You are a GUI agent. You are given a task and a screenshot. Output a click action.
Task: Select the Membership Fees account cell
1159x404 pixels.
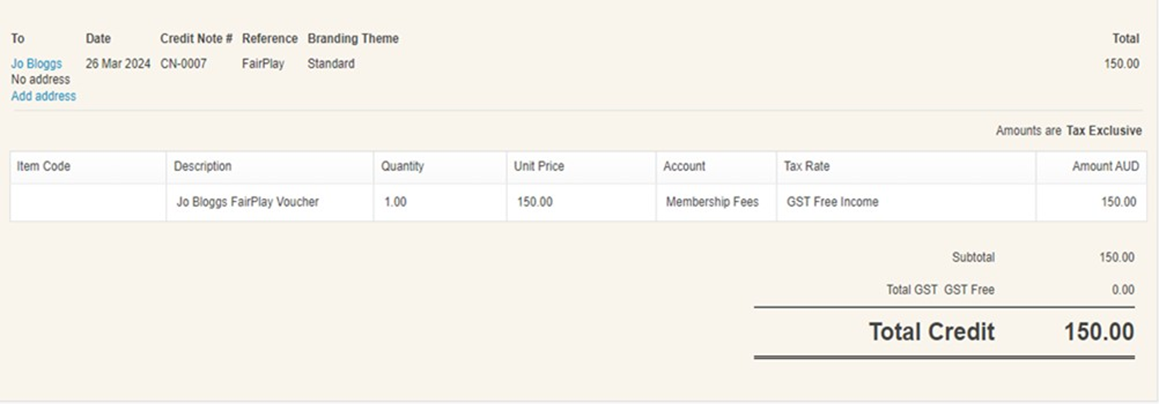tap(716, 202)
